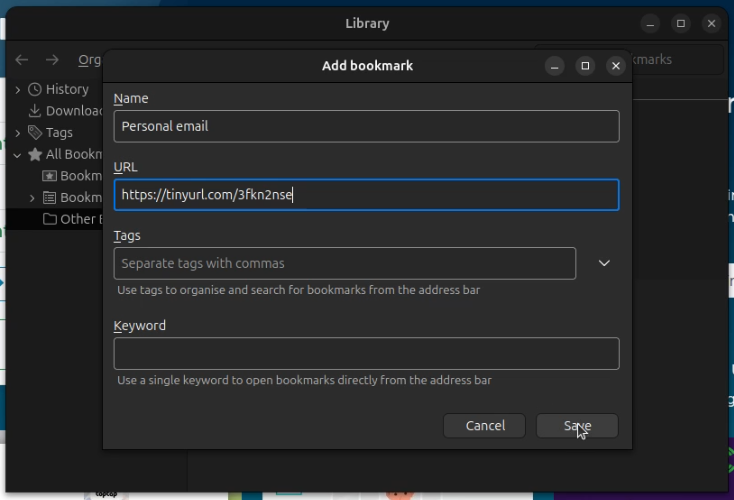This screenshot has width=734, height=500.
Task: Click the History clock icon
Action: click(35, 89)
